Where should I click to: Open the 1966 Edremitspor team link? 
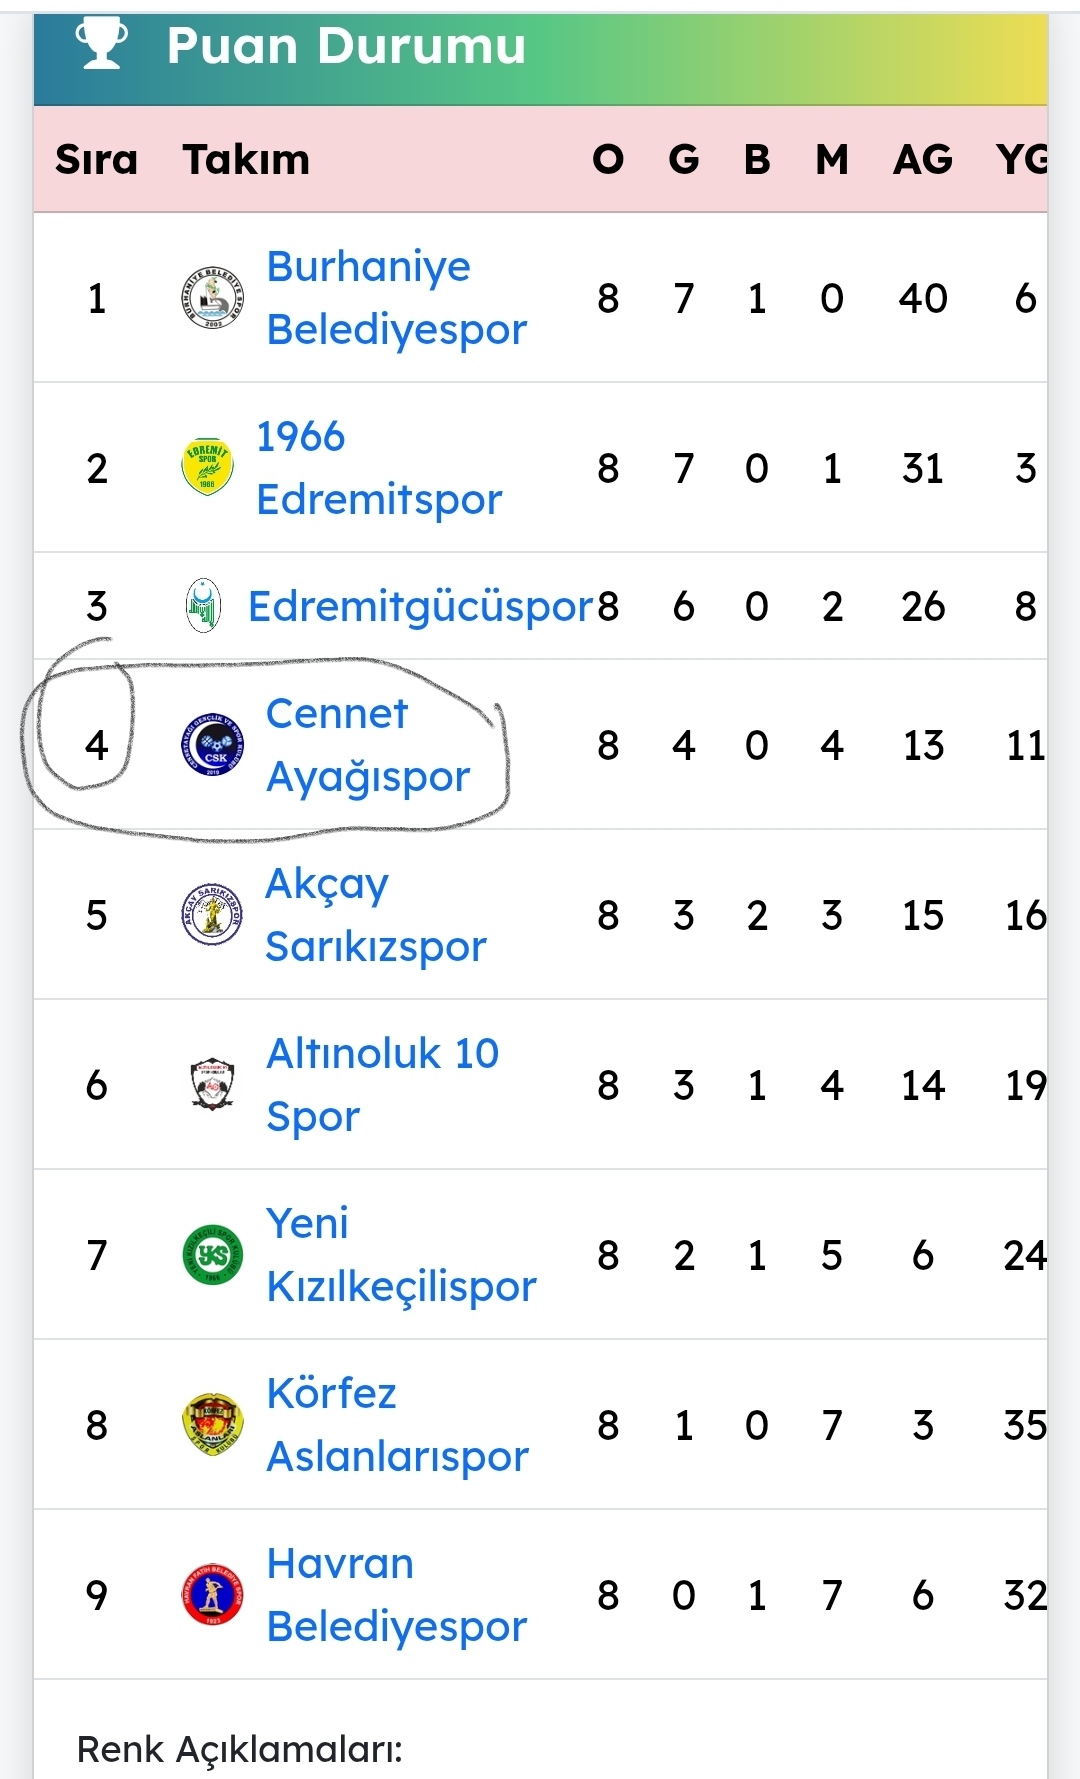click(x=379, y=467)
